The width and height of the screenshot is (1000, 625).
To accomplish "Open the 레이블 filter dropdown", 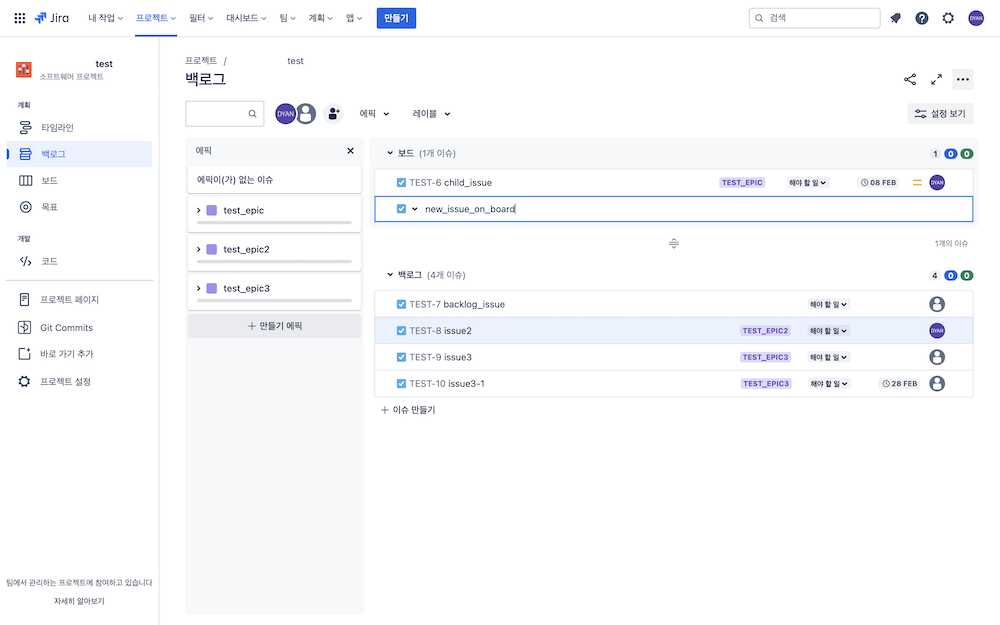I will point(432,114).
